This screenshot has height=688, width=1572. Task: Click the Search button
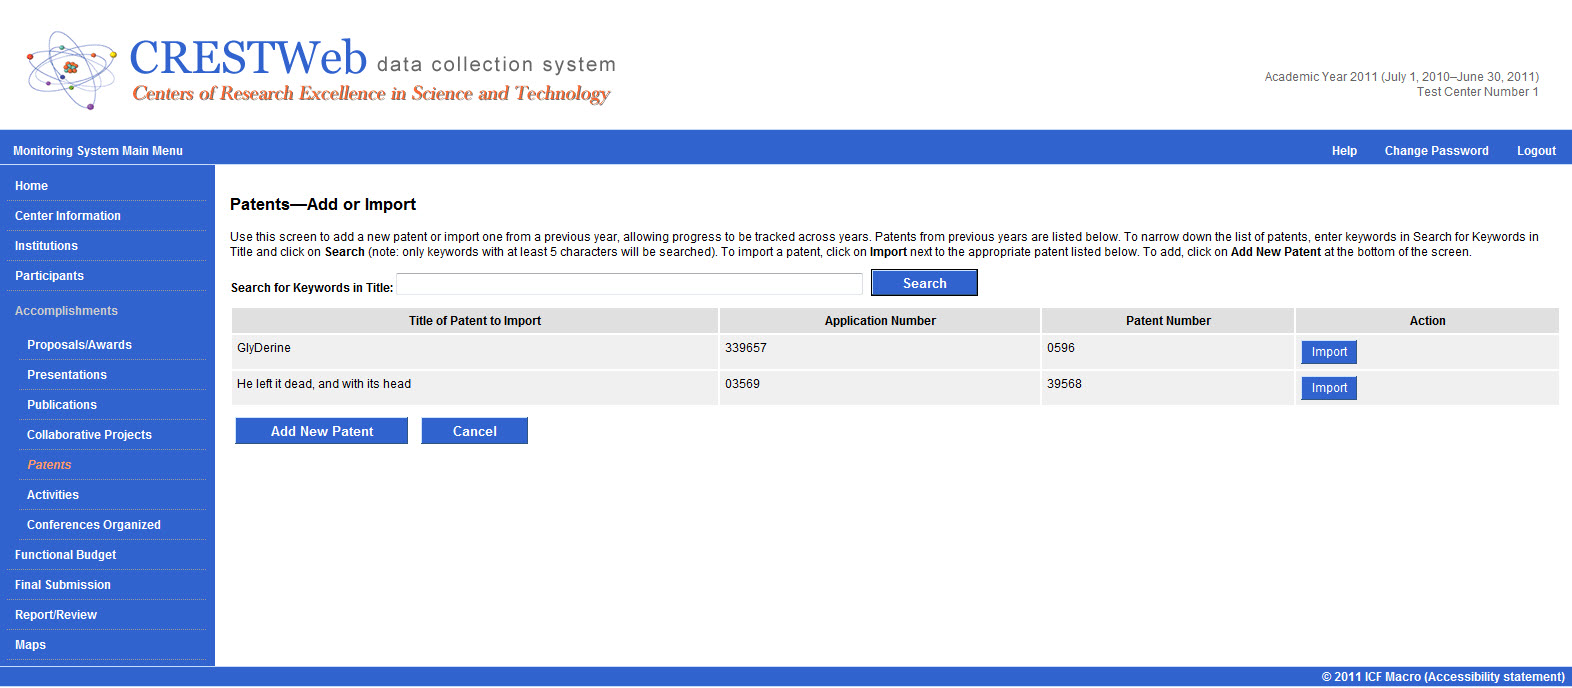924,283
